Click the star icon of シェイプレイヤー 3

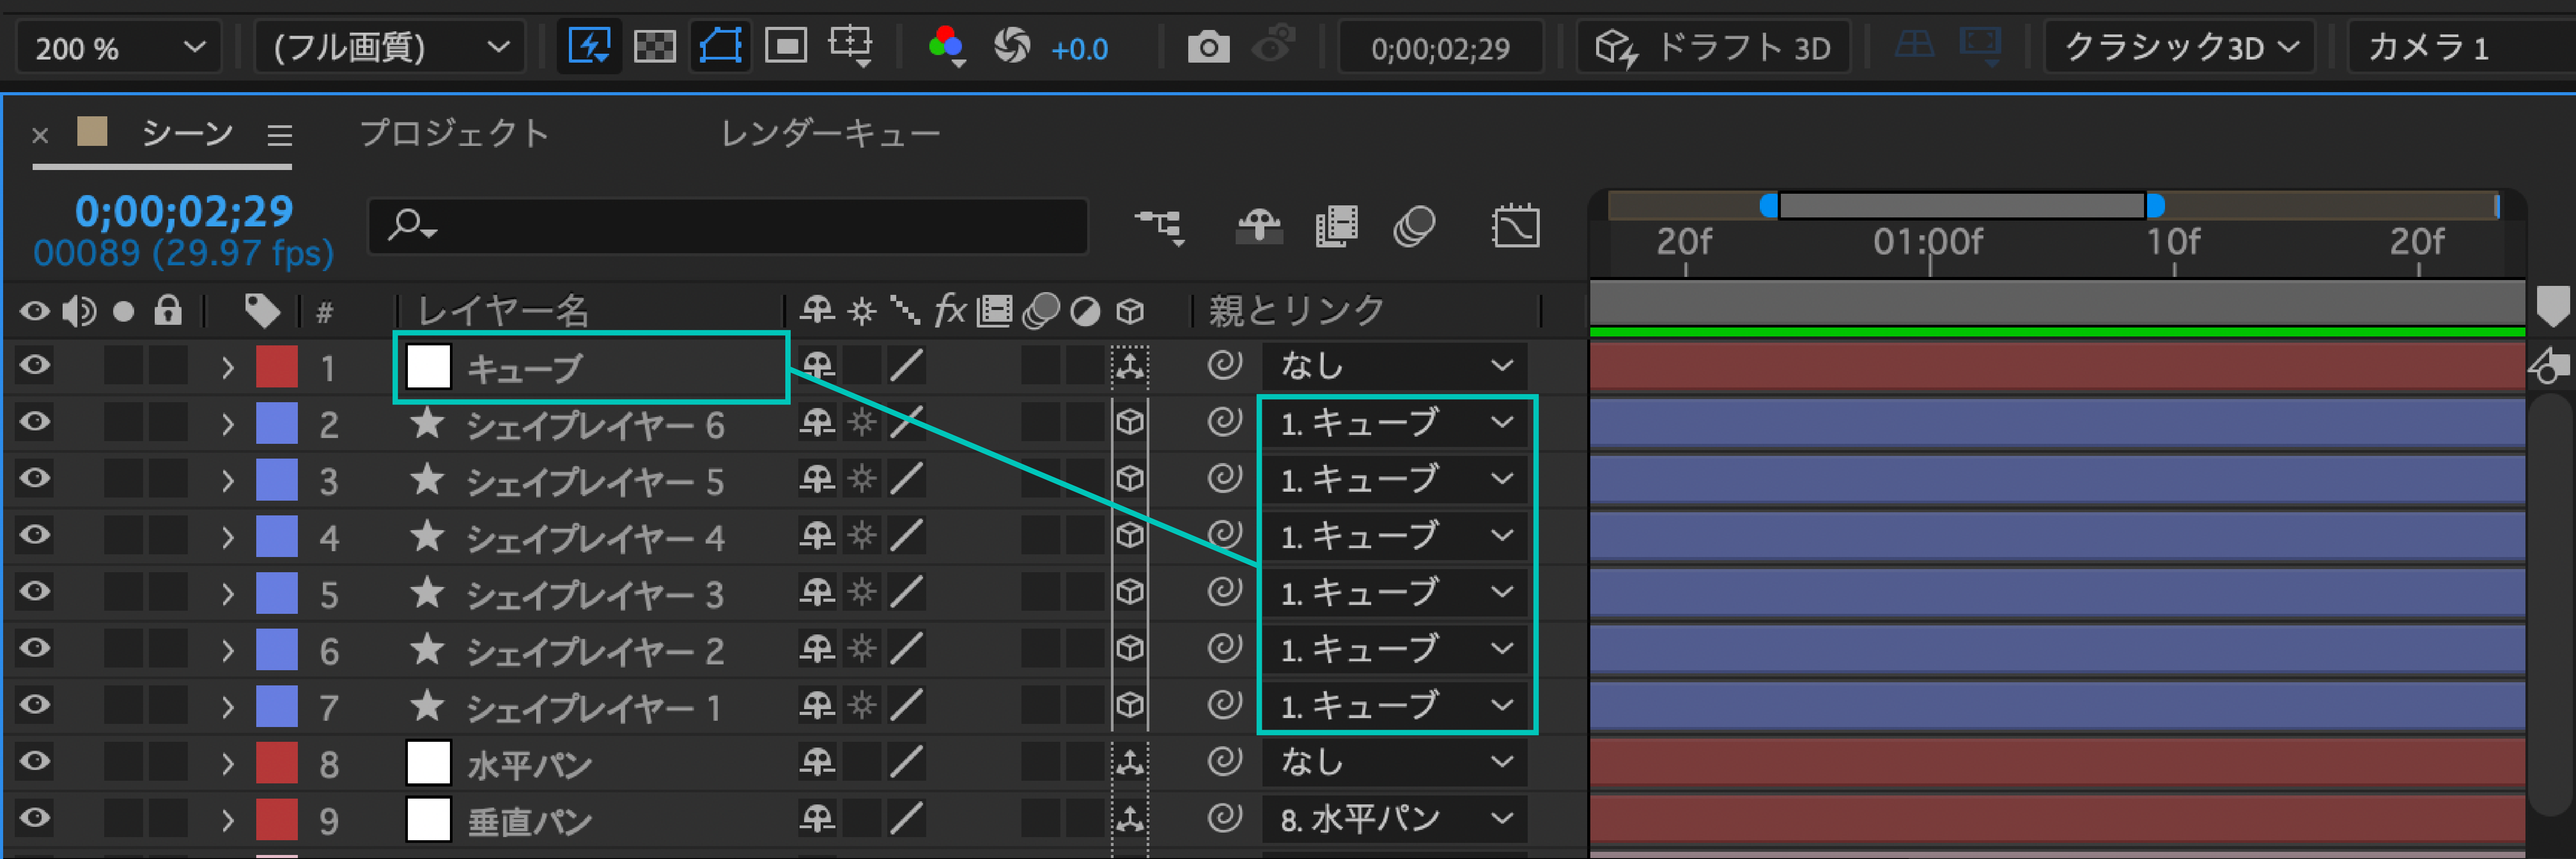pos(428,593)
